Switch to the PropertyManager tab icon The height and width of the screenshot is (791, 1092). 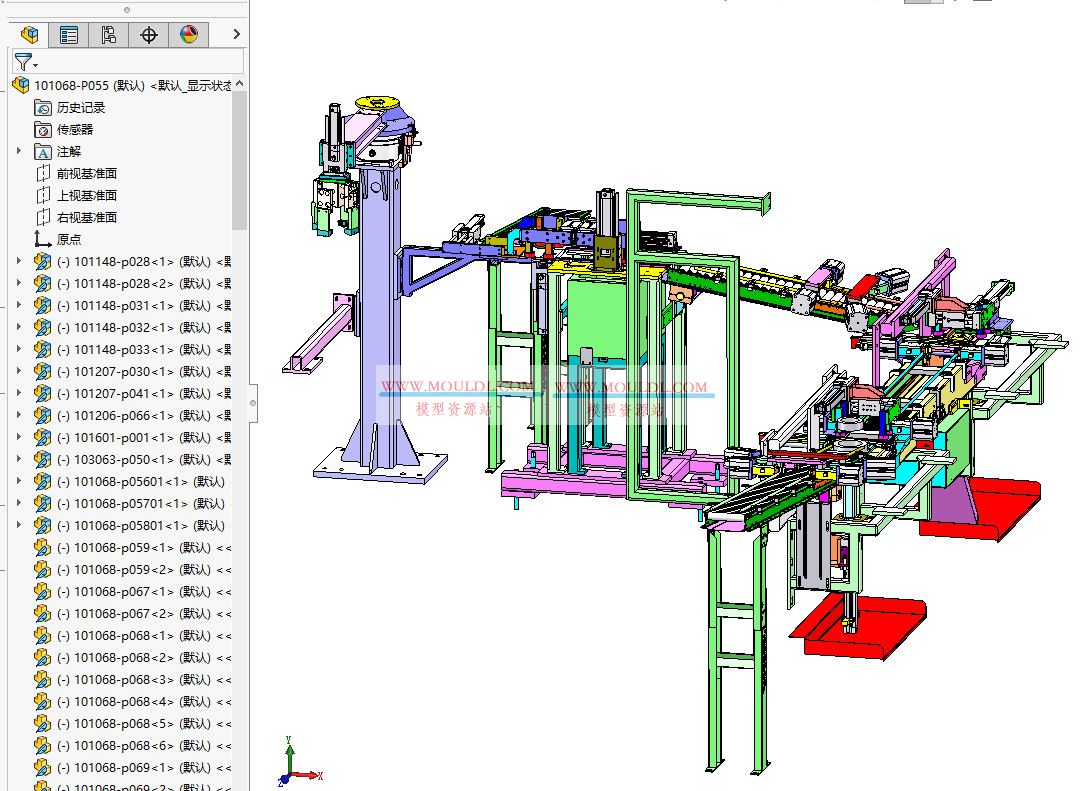(68, 34)
